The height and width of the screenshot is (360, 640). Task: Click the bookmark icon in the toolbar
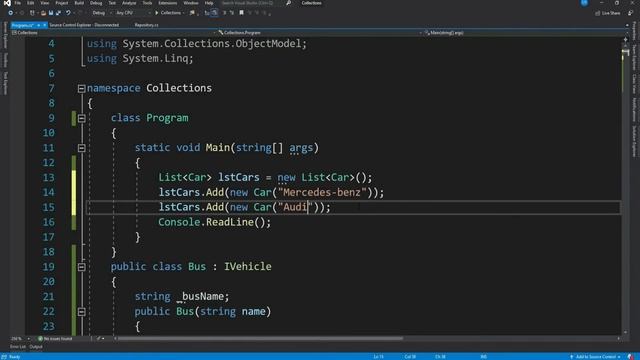tap(241, 13)
